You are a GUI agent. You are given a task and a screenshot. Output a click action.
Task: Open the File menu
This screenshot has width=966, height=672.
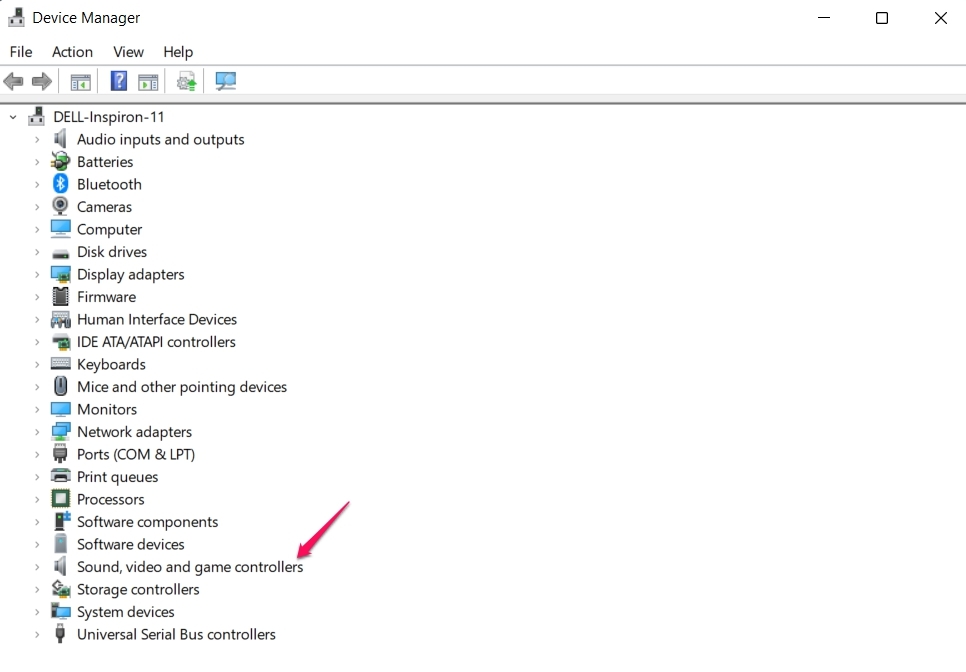21,52
